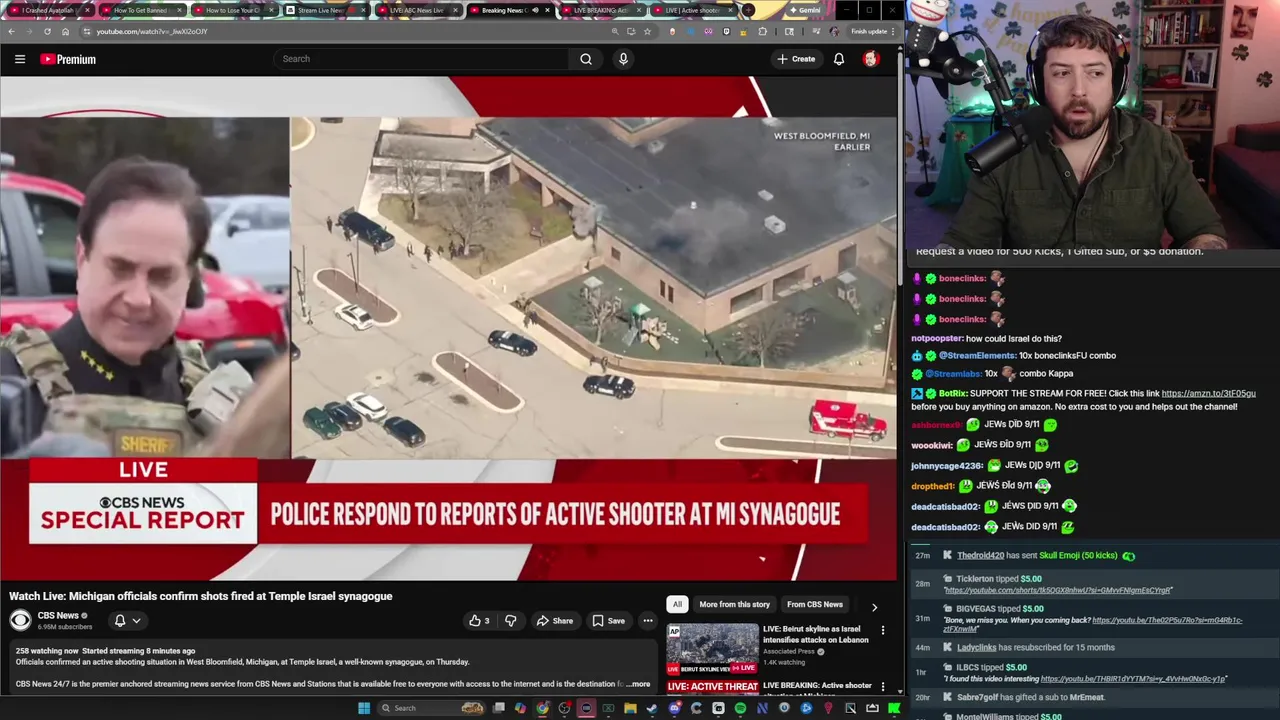Image resolution: width=1280 pixels, height=720 pixels.
Task: Click the taskbar Search box
Action: click(x=430, y=708)
